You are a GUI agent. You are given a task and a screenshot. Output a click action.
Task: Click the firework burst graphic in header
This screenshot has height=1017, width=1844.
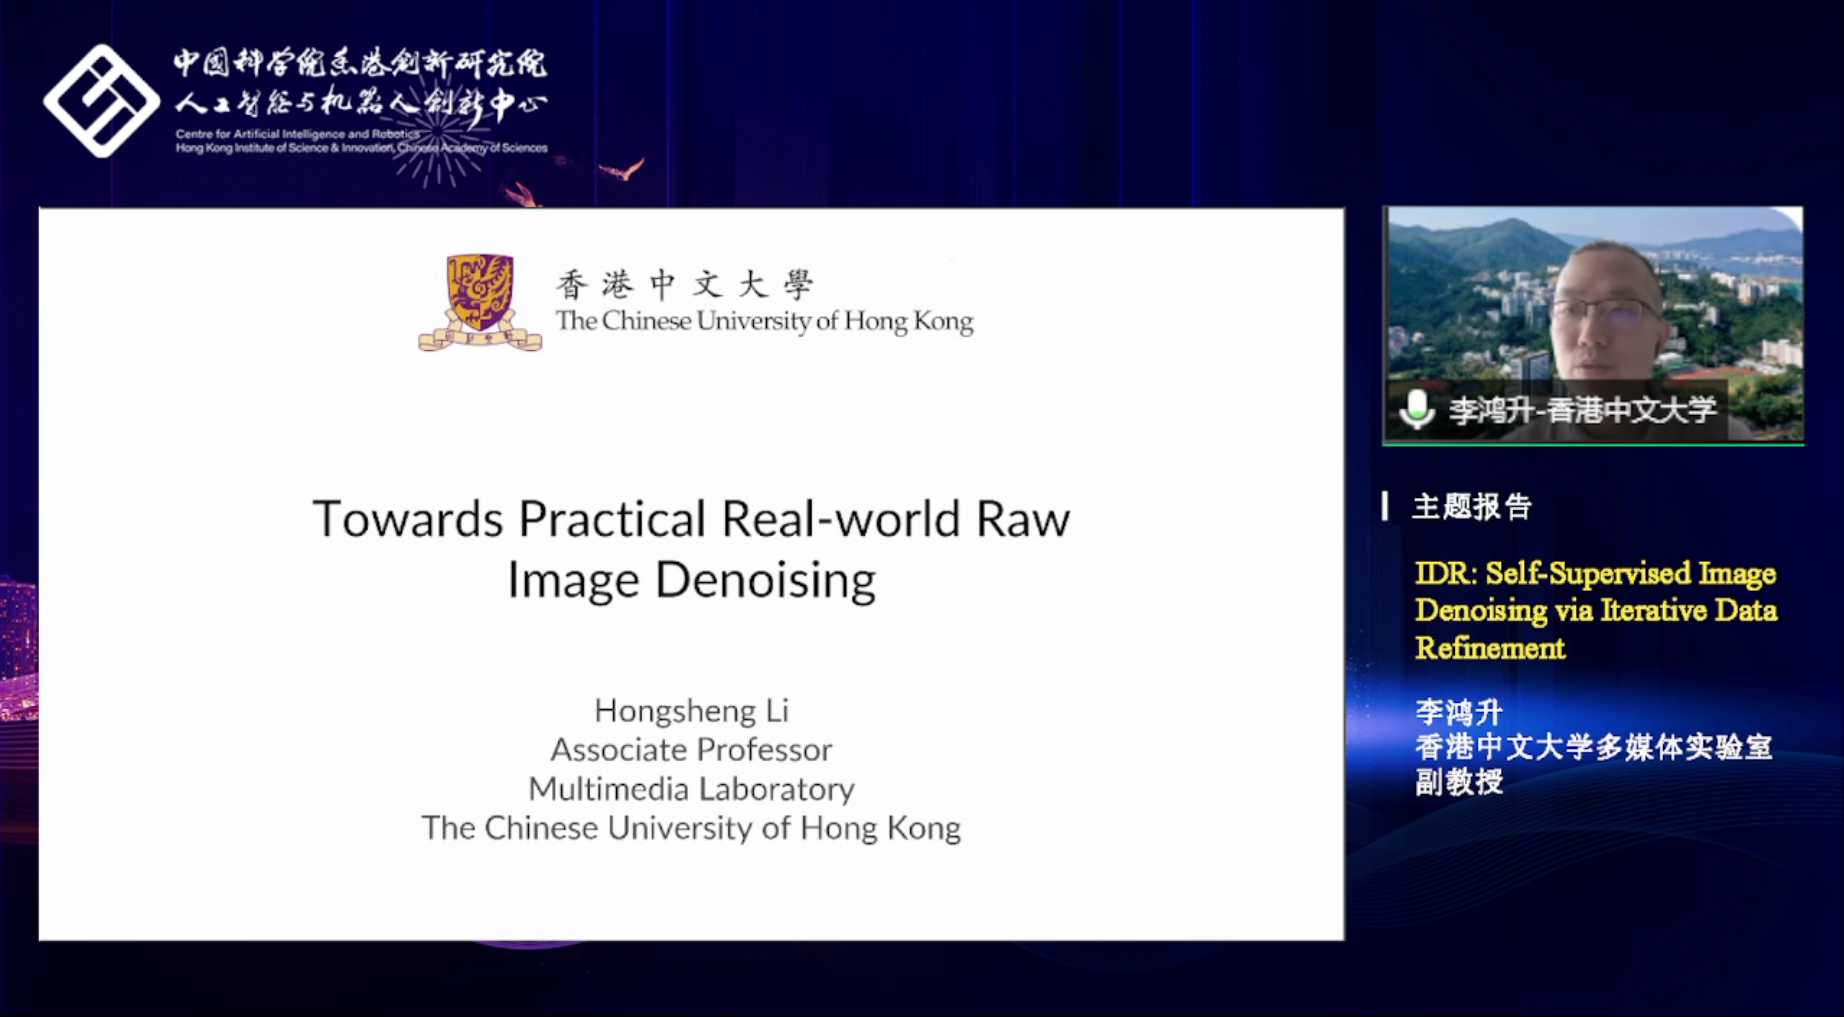440,140
